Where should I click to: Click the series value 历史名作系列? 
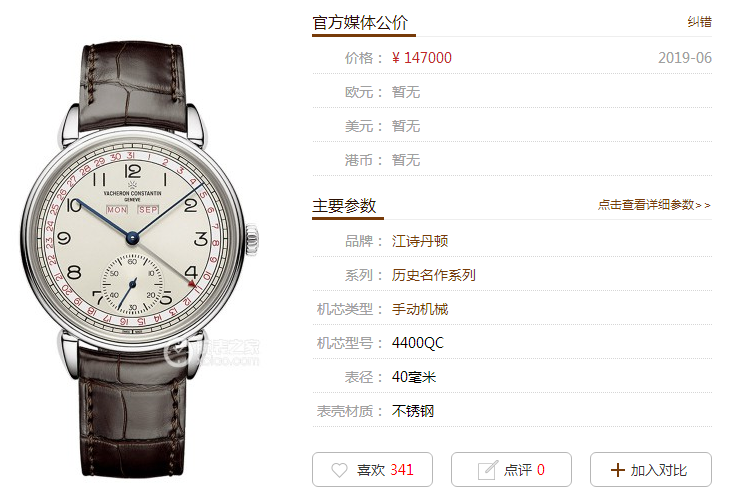(x=434, y=275)
